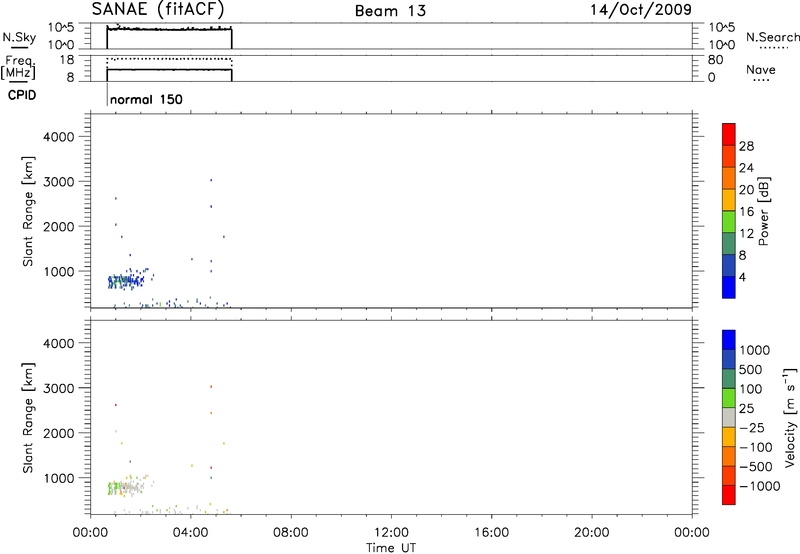Click the Slant Range label of power panel
The image size is (800, 554).
click(28, 211)
